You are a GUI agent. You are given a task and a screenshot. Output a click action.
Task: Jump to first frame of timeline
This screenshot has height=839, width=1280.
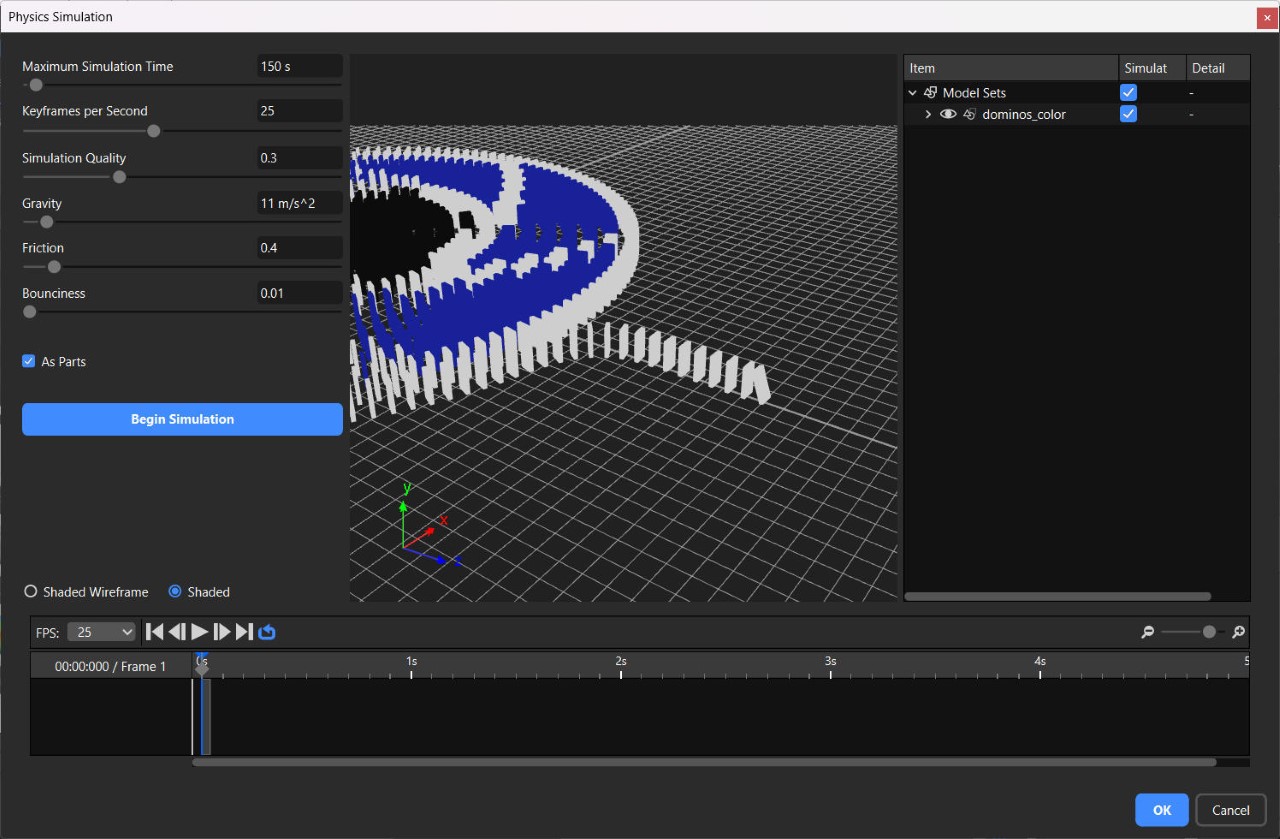pyautogui.click(x=154, y=631)
